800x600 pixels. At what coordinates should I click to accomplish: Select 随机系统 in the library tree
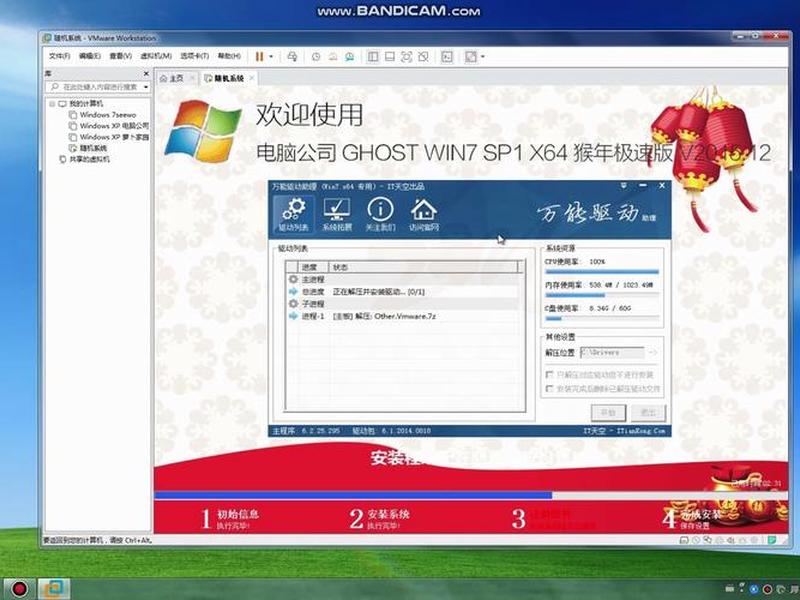pos(93,148)
